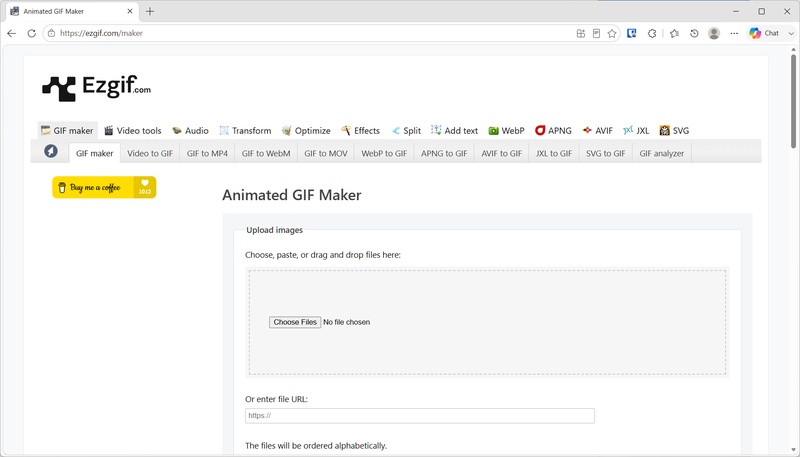Screen dimensions: 800x457
Task: Close the Animated GIF Maker tab
Action: tap(130, 11)
